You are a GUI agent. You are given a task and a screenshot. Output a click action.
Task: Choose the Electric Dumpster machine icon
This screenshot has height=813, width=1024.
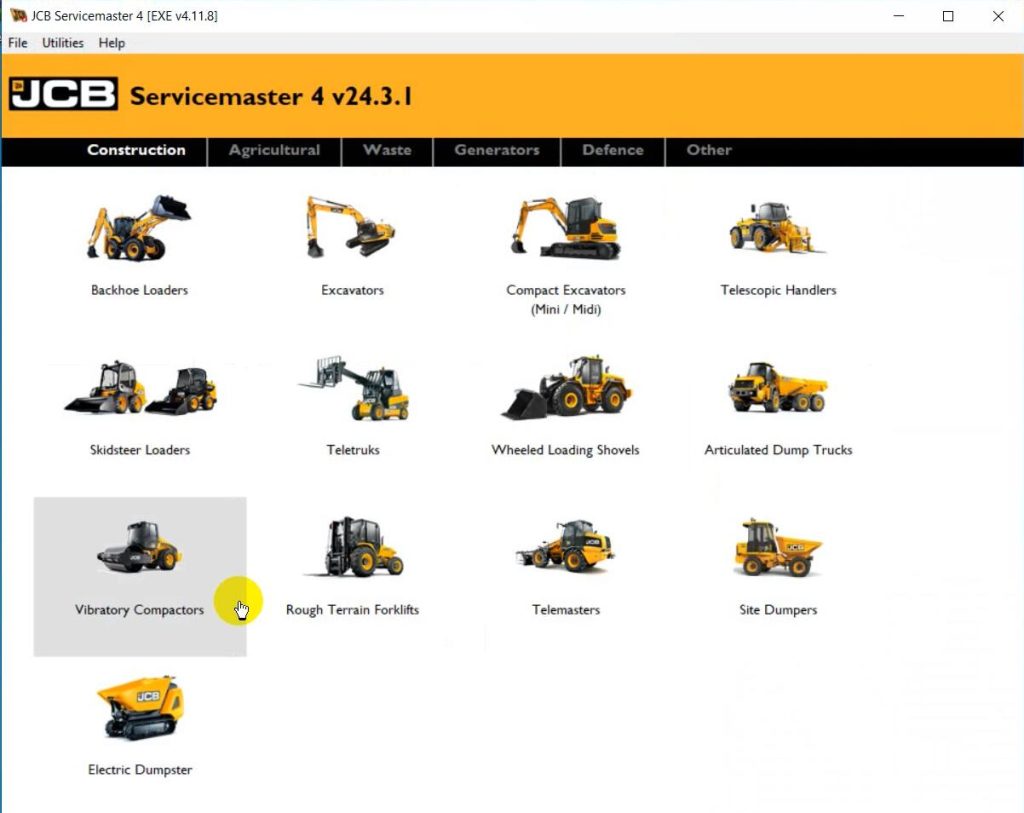coord(140,708)
